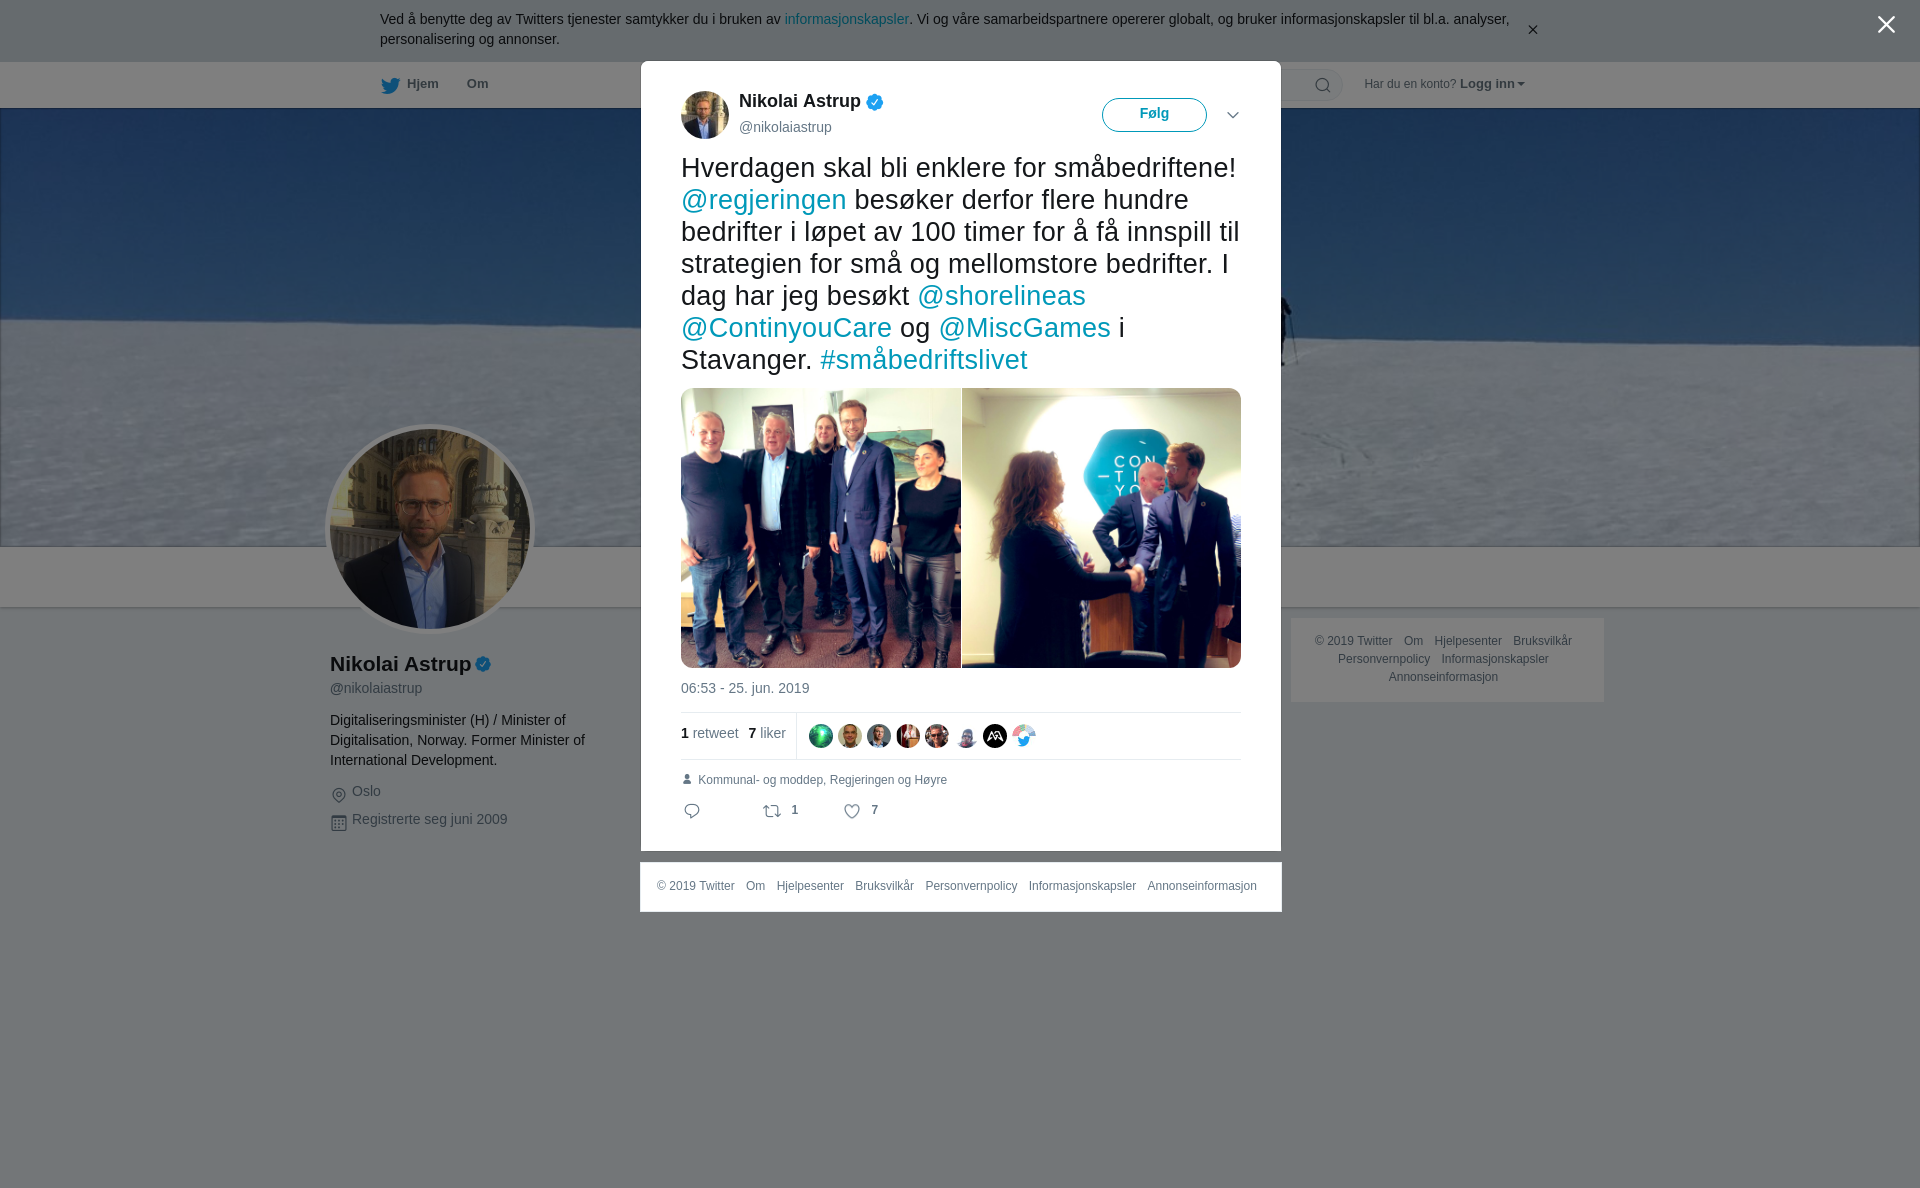The height and width of the screenshot is (1188, 1920).
Task: Dismiss the cookie notice banner
Action: [1532, 30]
